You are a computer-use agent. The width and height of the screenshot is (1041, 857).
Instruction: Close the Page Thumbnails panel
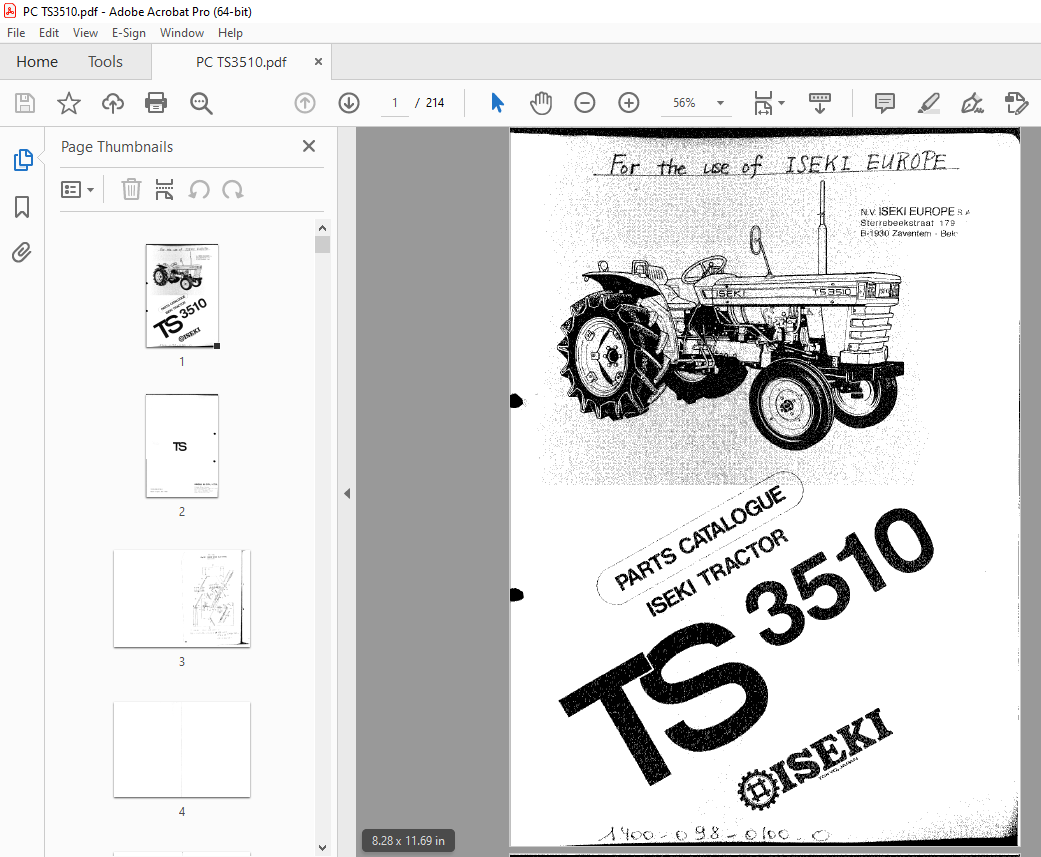309,146
